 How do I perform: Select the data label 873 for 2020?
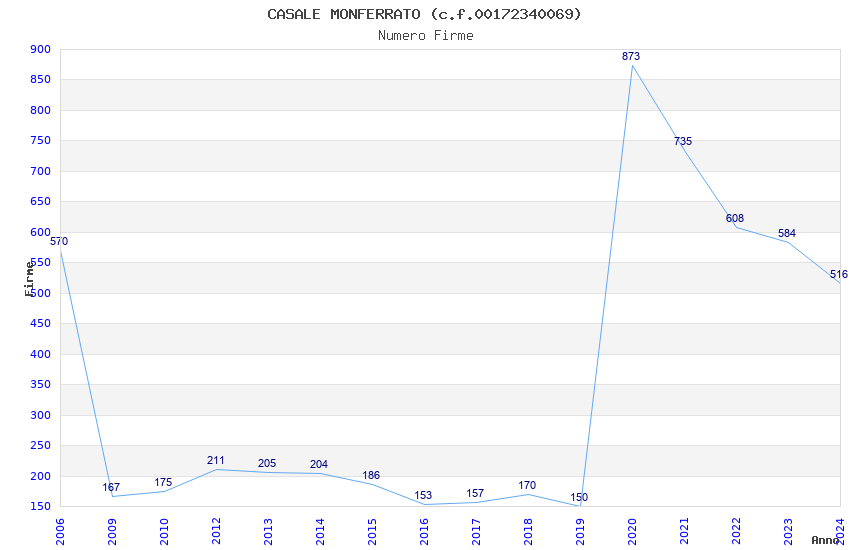(x=631, y=56)
